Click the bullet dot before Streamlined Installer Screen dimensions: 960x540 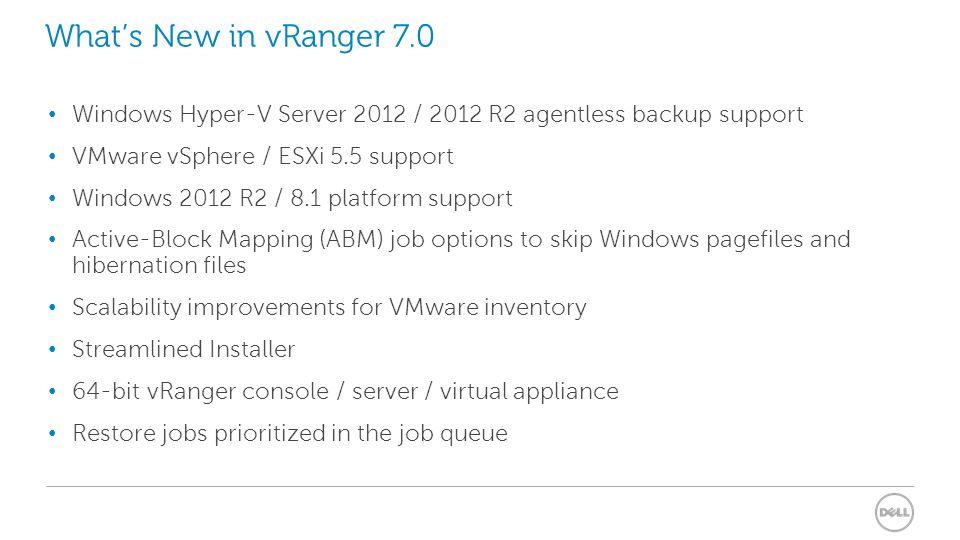click(52, 350)
